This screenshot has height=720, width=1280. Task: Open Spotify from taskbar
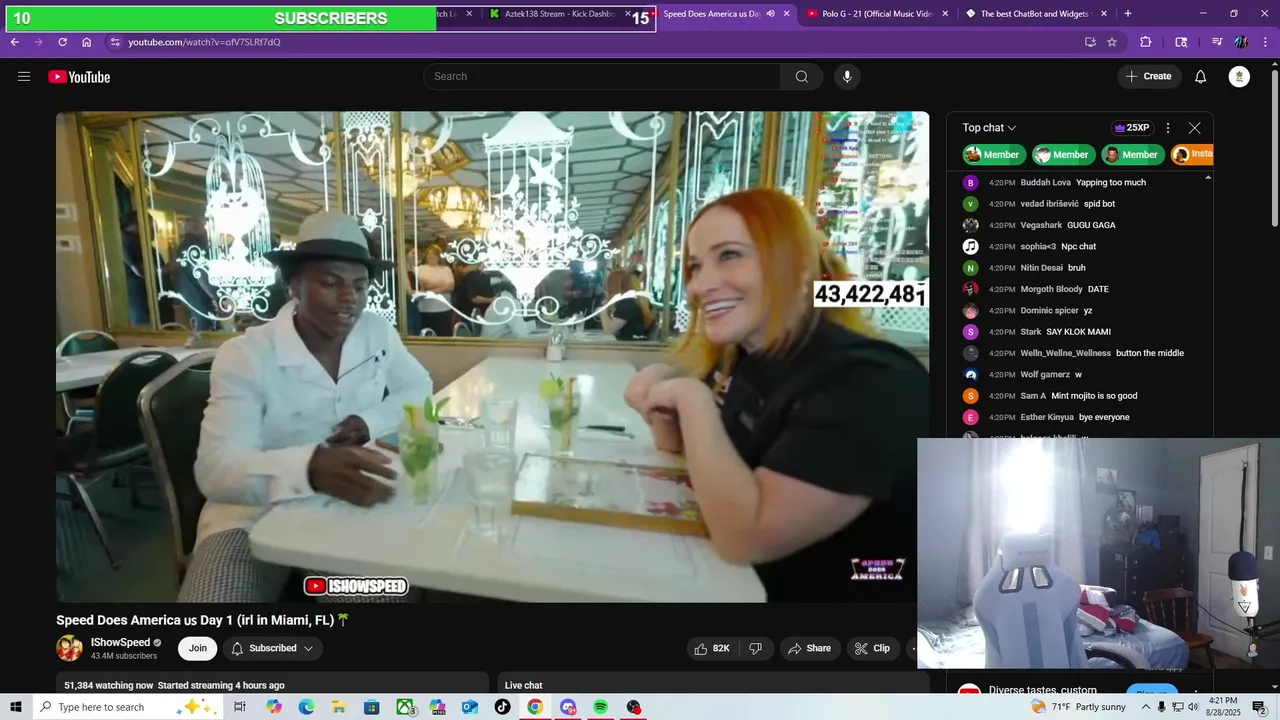coord(600,707)
